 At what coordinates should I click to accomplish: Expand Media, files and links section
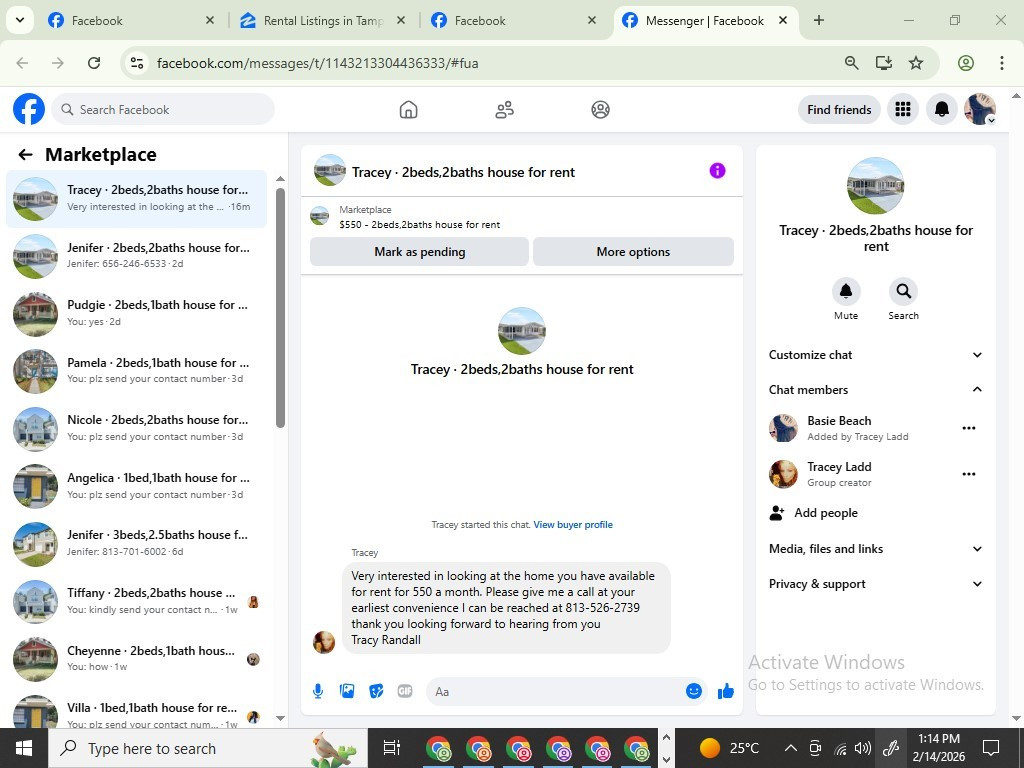tap(876, 549)
